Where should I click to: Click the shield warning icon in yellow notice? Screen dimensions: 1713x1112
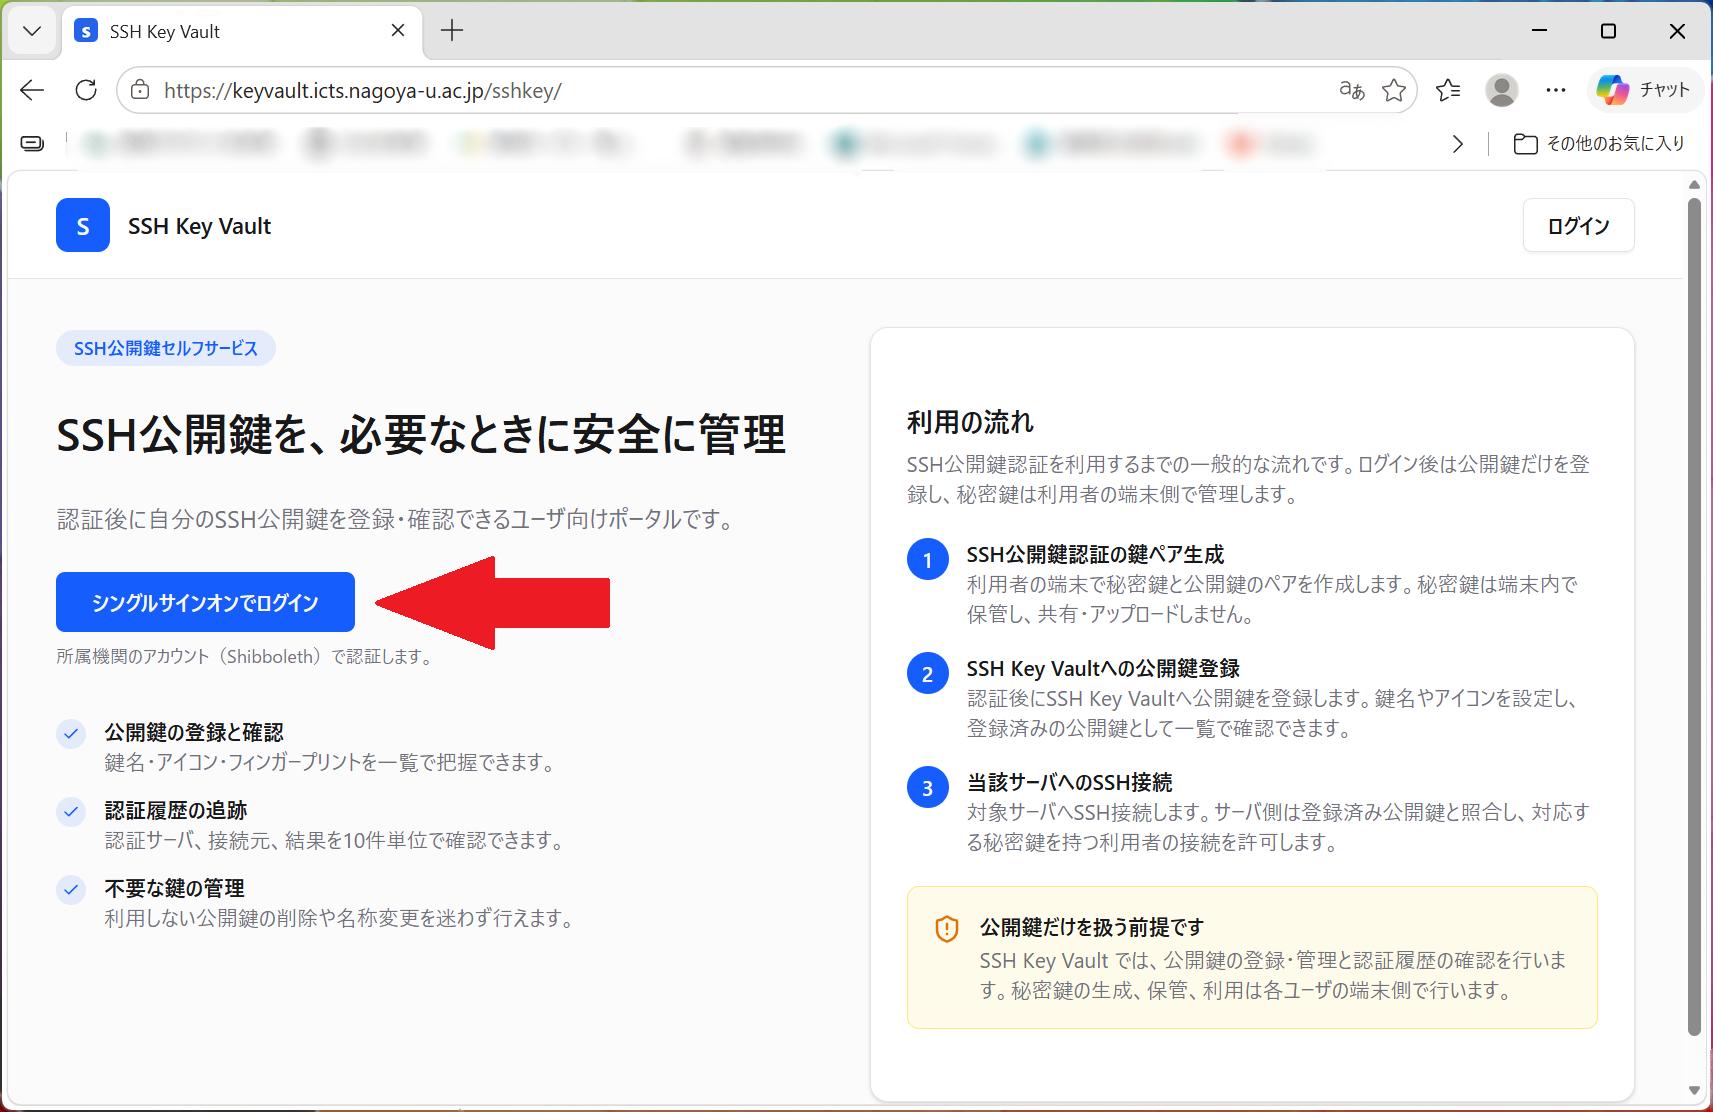[946, 929]
